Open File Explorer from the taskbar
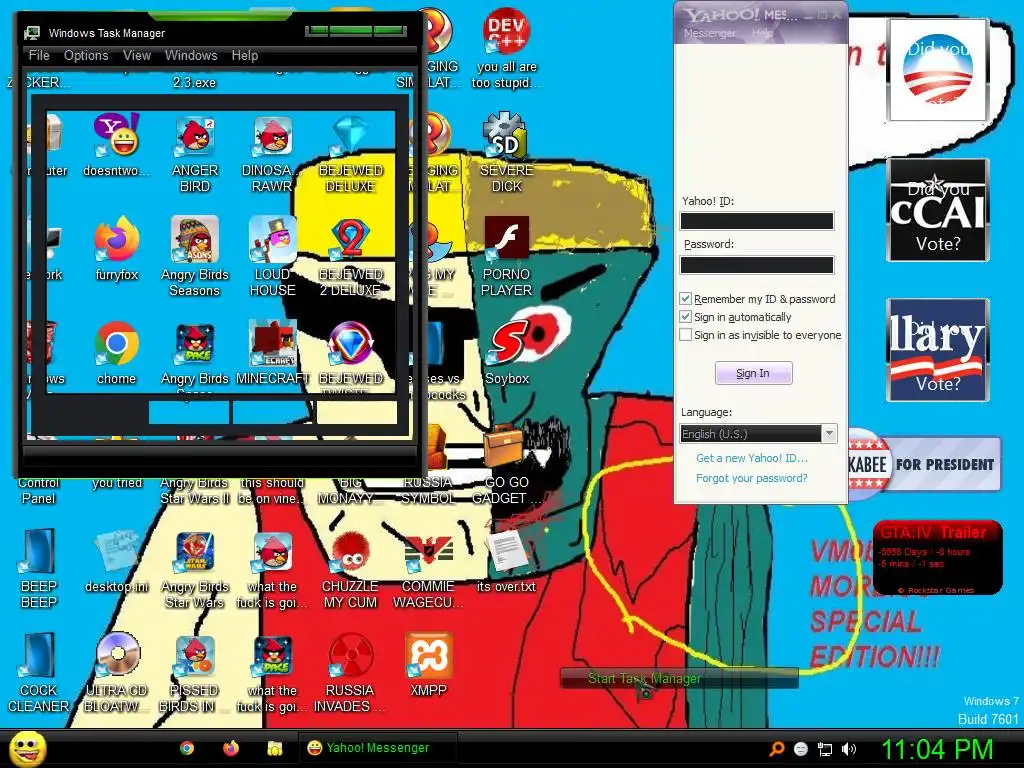This screenshot has height=768, width=1024. [274, 748]
